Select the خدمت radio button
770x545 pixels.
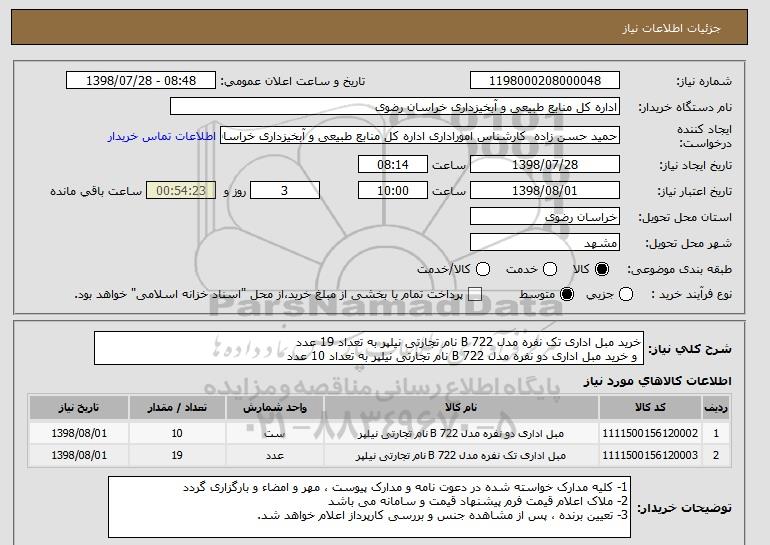[x=550, y=269]
